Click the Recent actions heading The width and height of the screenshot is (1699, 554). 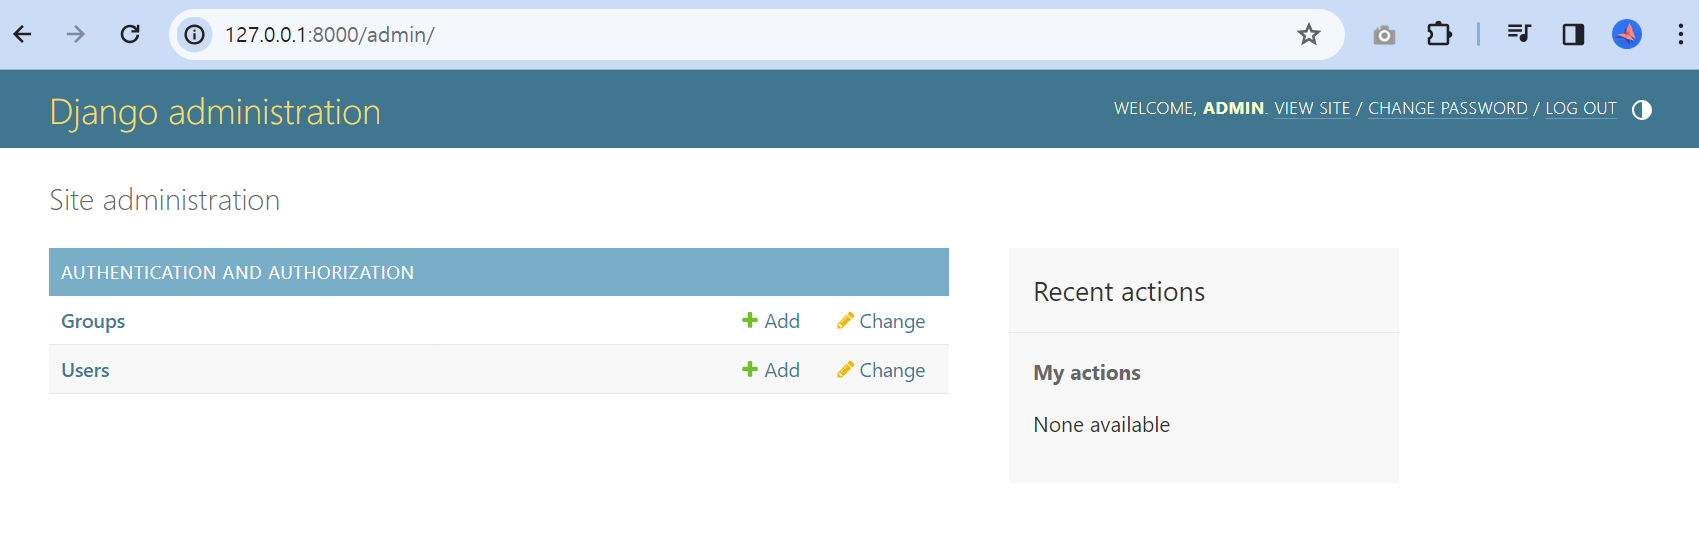coord(1119,292)
